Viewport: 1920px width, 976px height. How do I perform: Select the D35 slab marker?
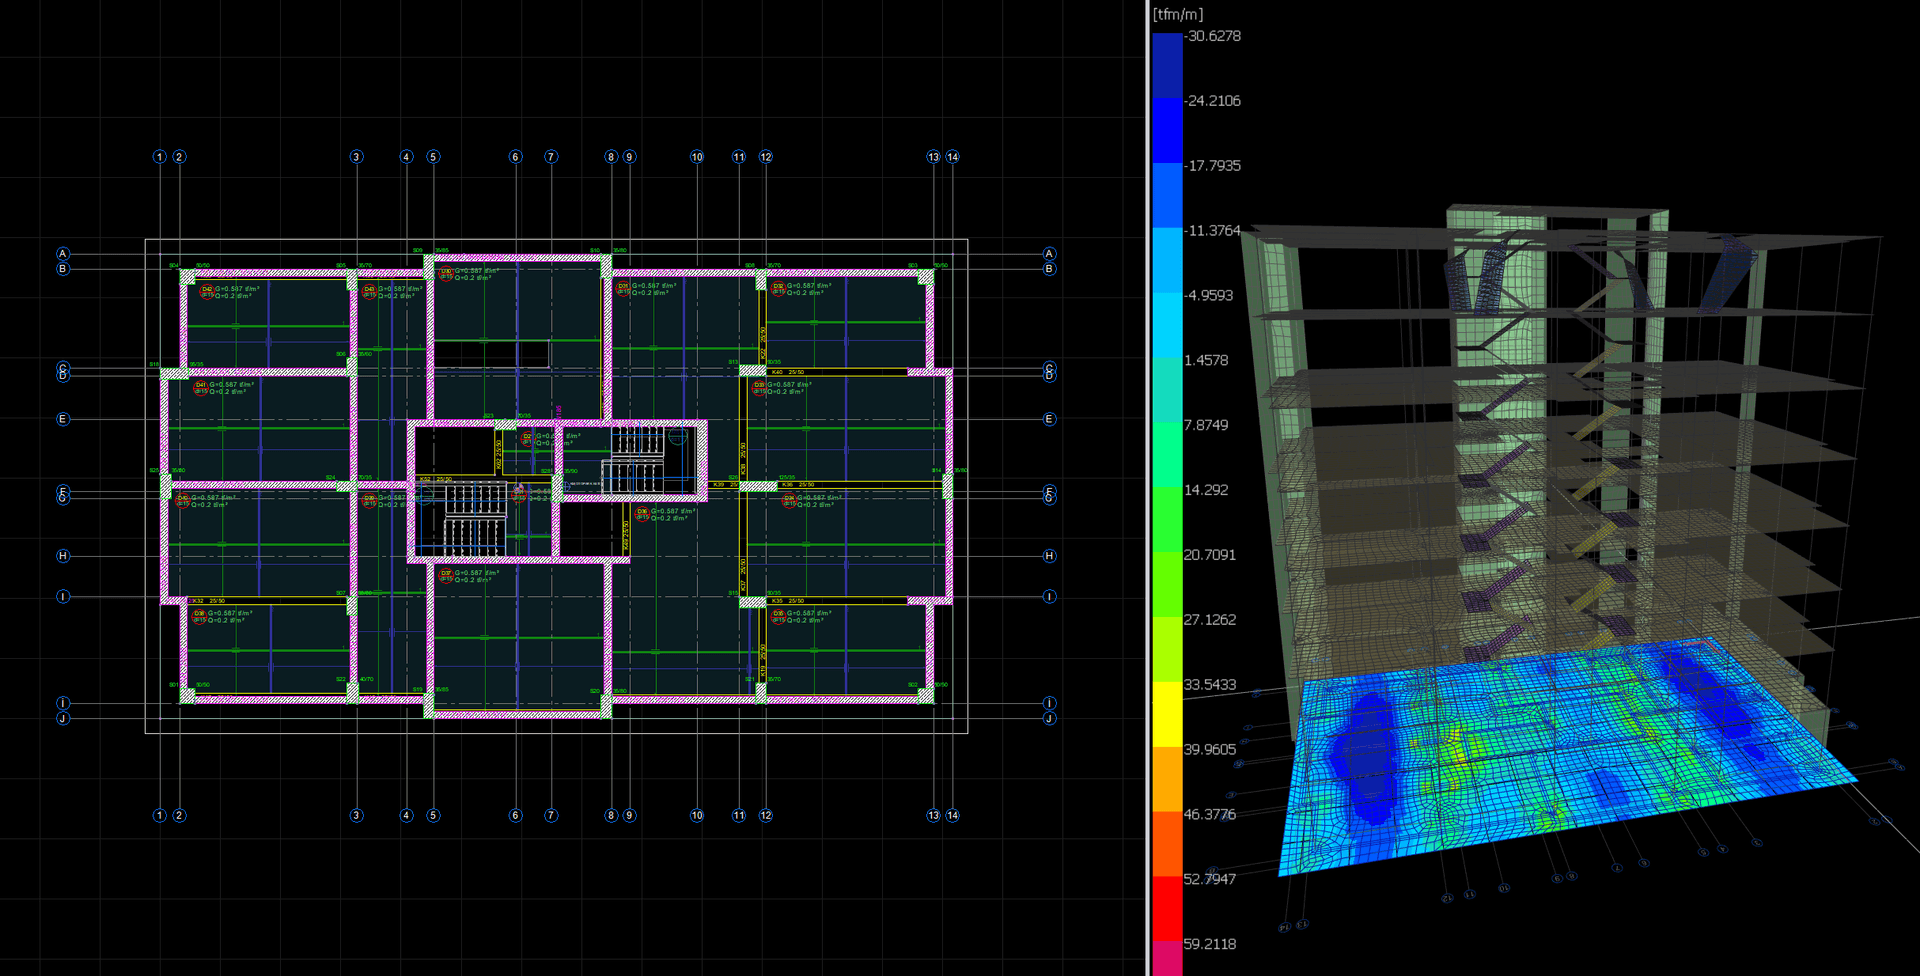[x=778, y=614]
